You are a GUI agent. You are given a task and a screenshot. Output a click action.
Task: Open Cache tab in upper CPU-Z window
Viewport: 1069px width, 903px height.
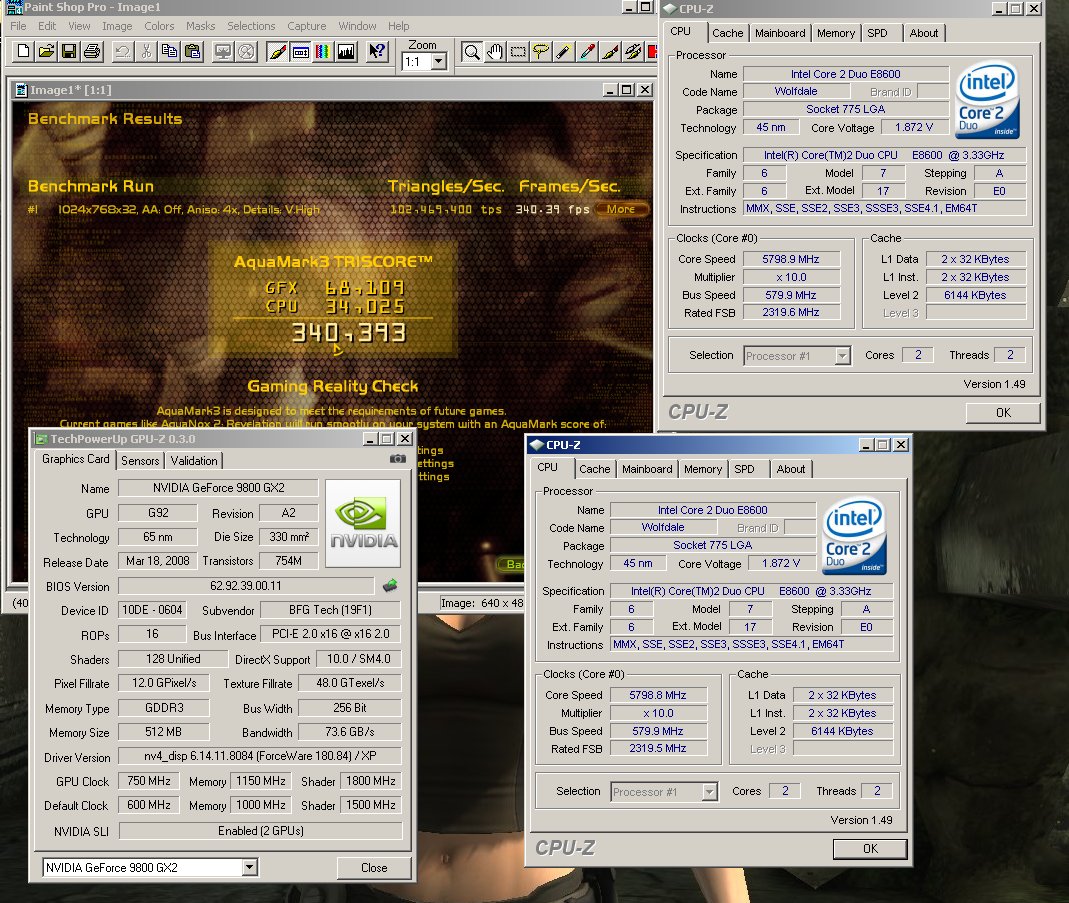point(727,33)
